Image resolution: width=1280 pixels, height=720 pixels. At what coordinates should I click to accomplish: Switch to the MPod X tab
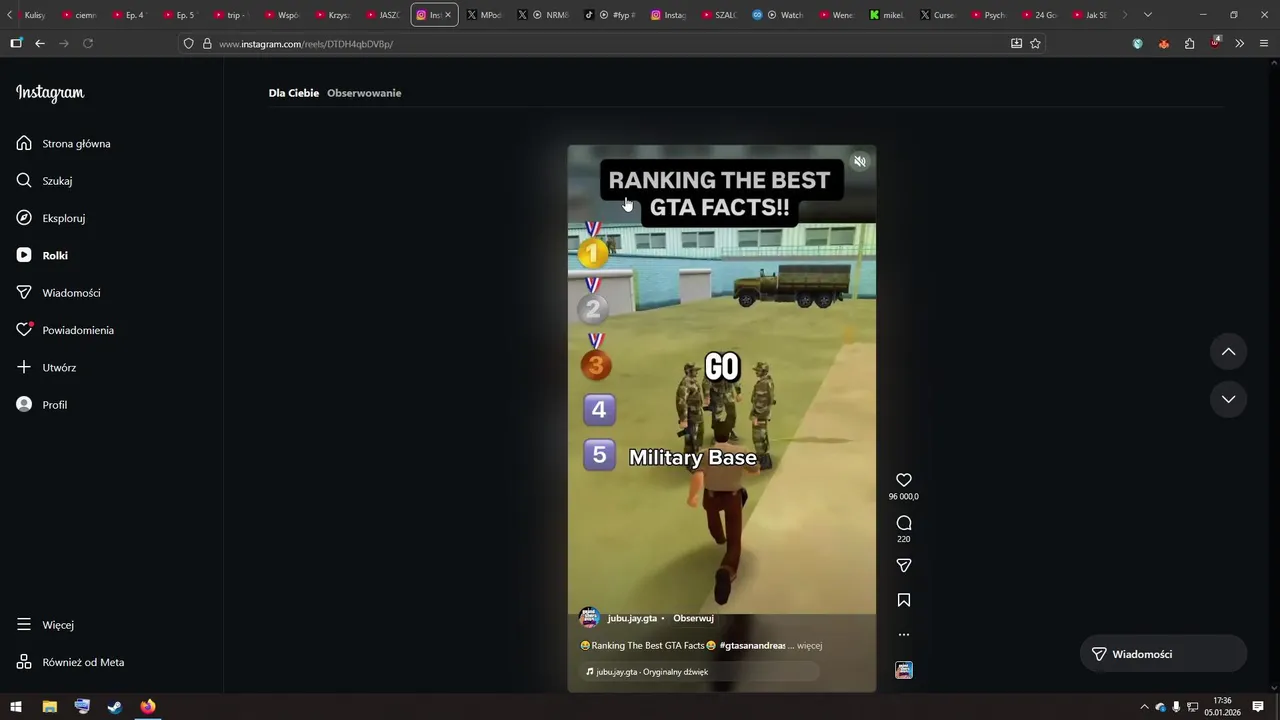[x=483, y=15]
